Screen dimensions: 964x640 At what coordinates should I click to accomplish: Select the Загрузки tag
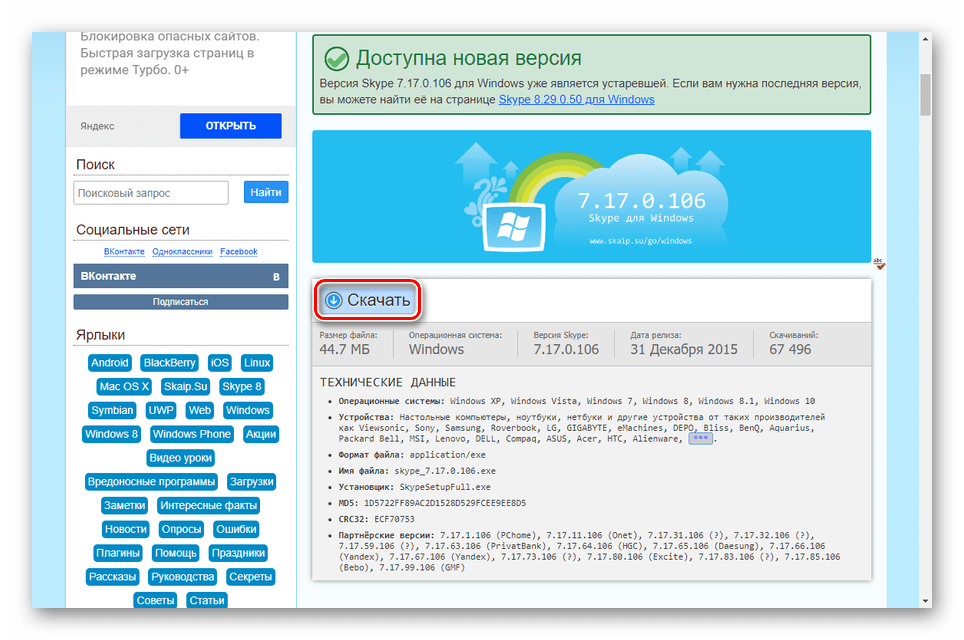(251, 481)
